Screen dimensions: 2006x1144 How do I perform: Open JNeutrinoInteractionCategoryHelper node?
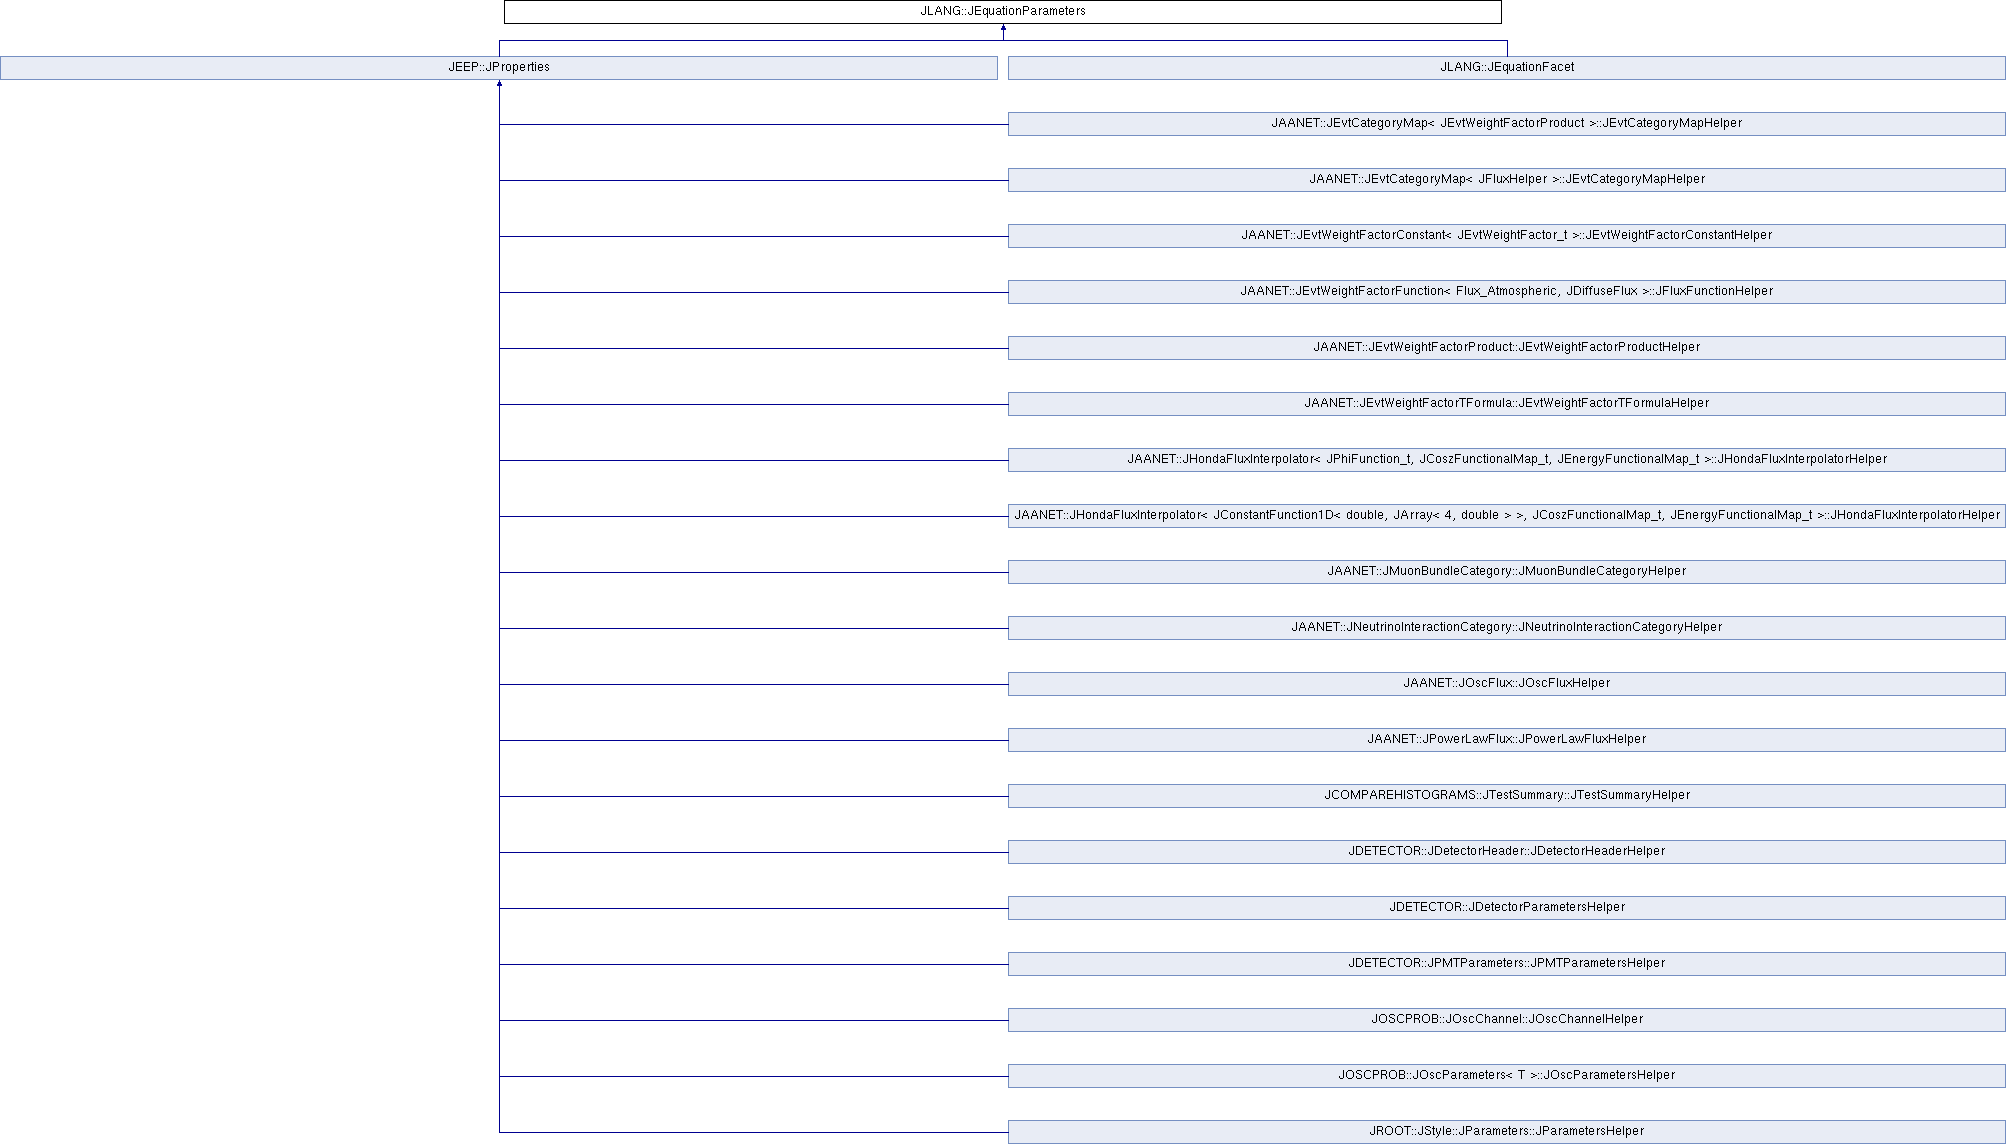click(1506, 627)
